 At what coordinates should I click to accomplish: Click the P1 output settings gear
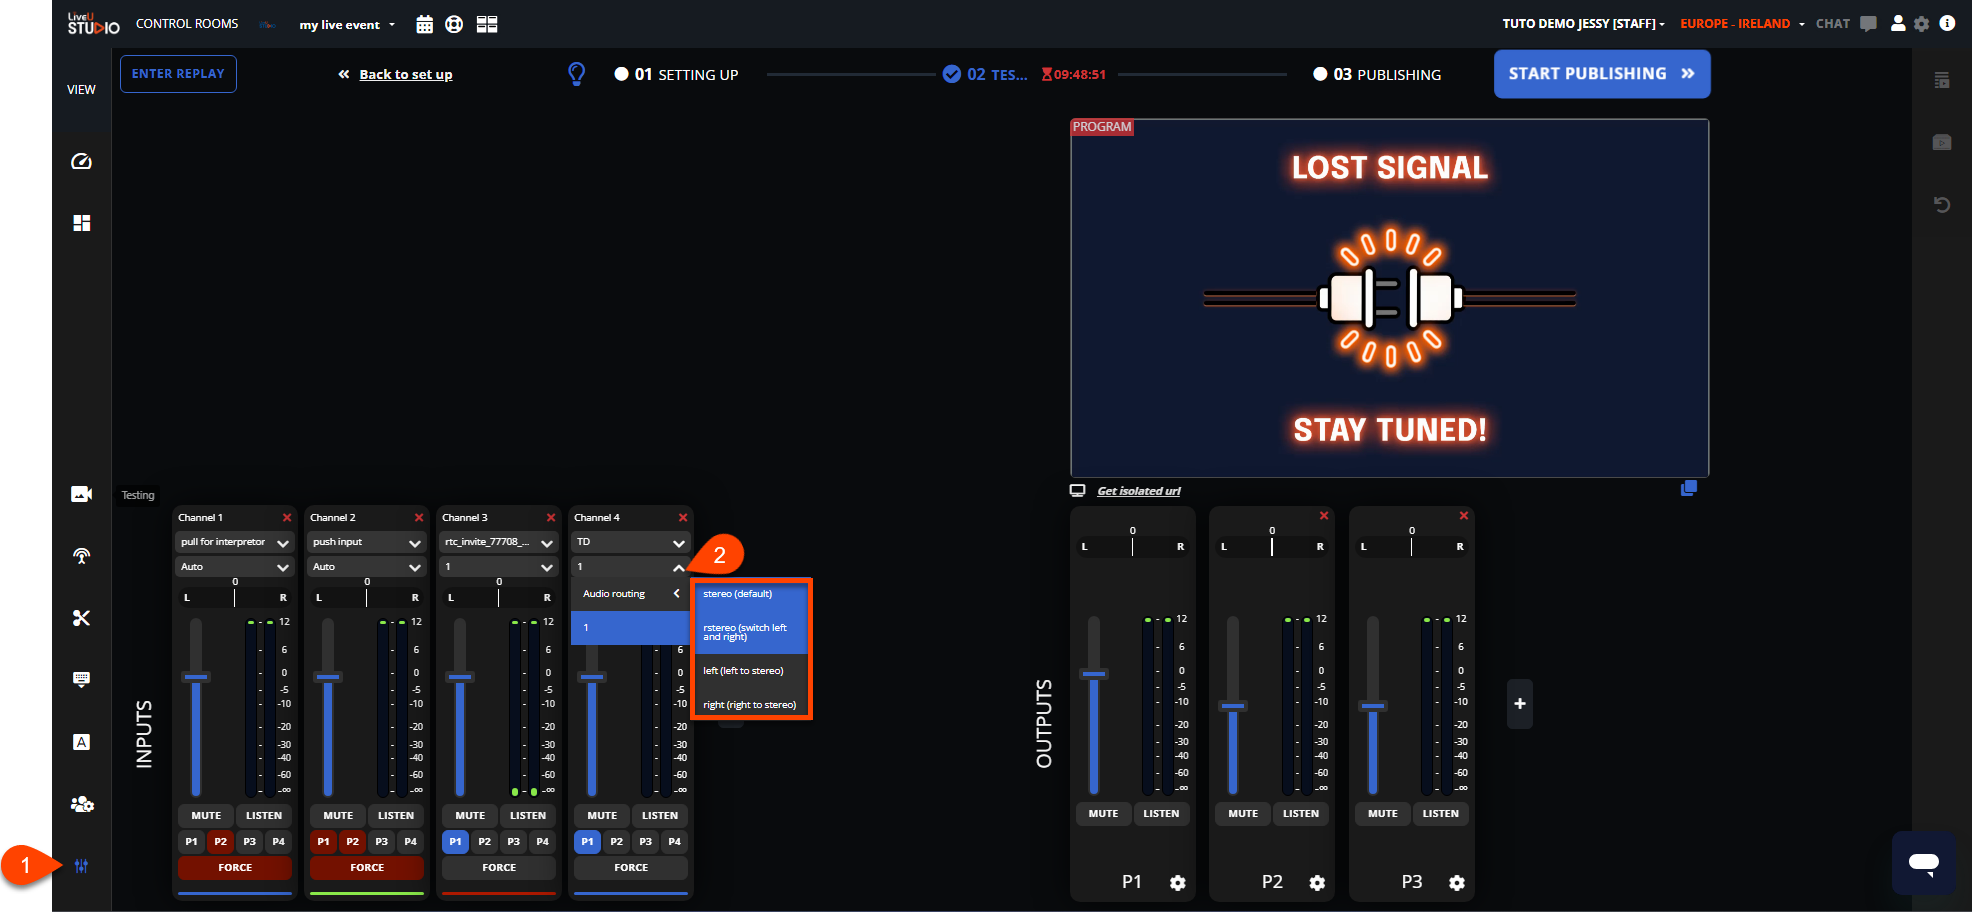[x=1178, y=883]
